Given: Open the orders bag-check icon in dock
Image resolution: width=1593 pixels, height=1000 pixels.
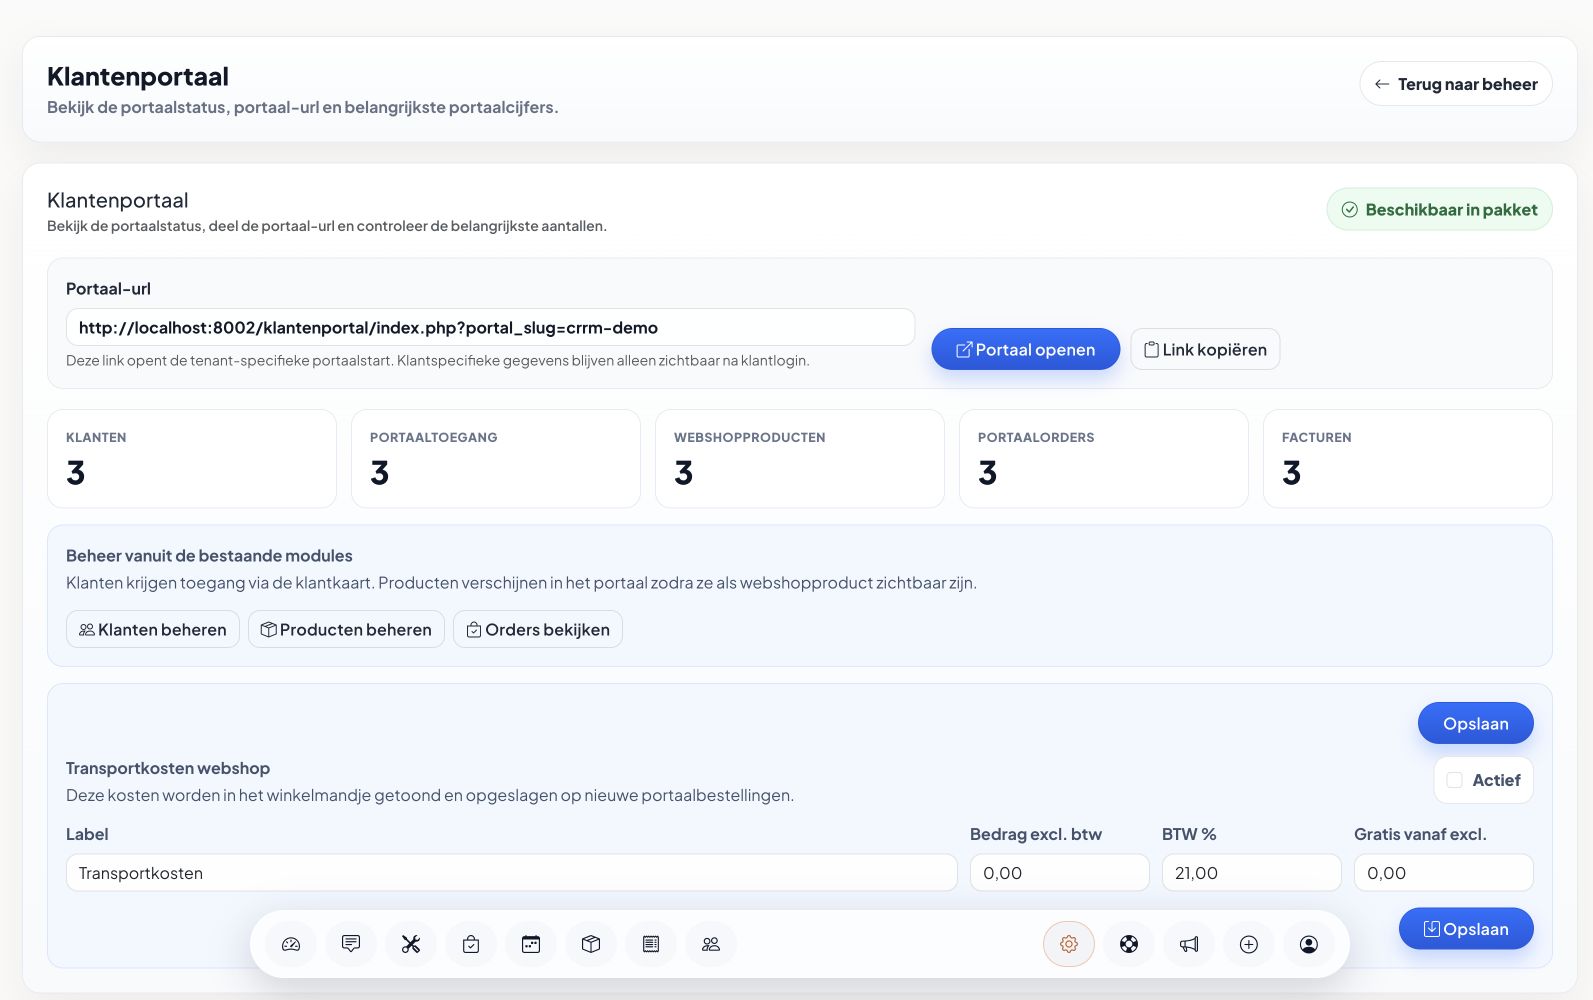Looking at the screenshot, I should [471, 944].
